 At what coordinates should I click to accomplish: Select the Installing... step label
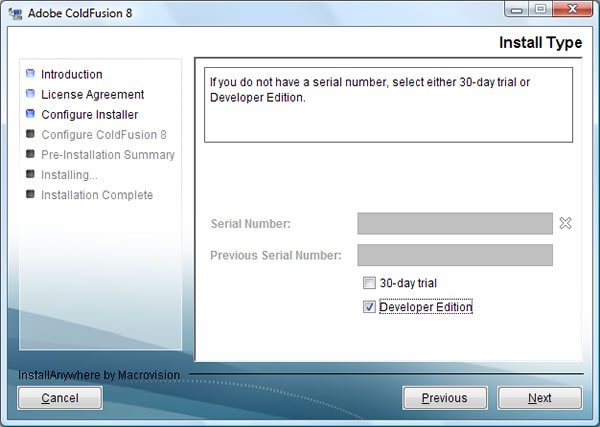click(69, 175)
